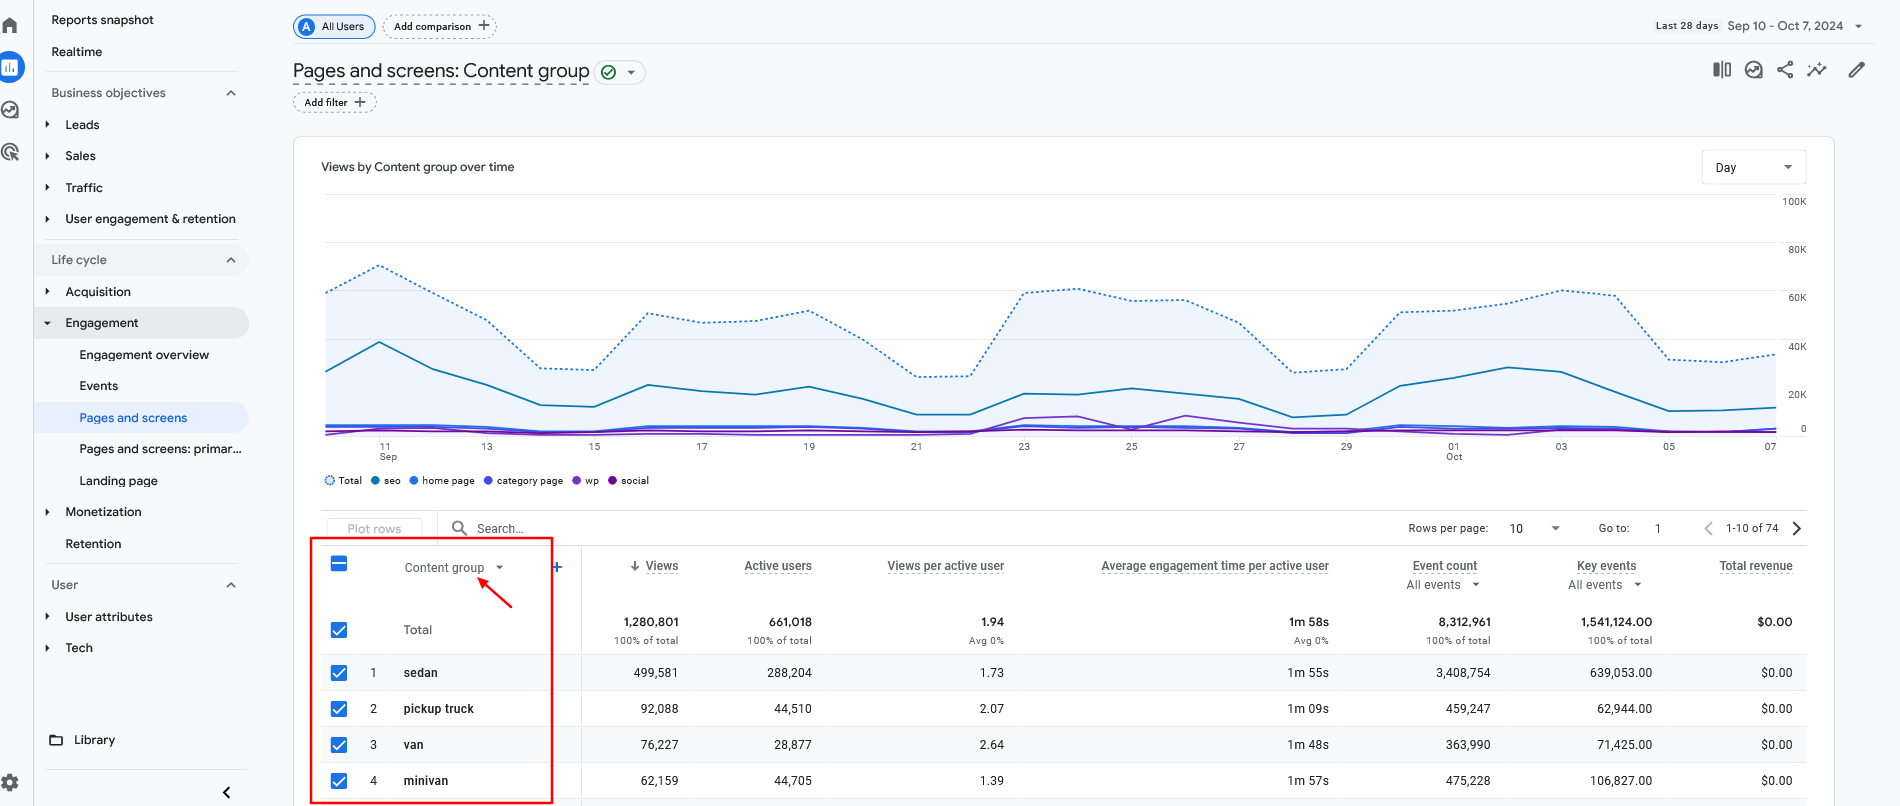Screen dimensions: 1900x806
Task: Click the table Search field
Action: (500, 528)
